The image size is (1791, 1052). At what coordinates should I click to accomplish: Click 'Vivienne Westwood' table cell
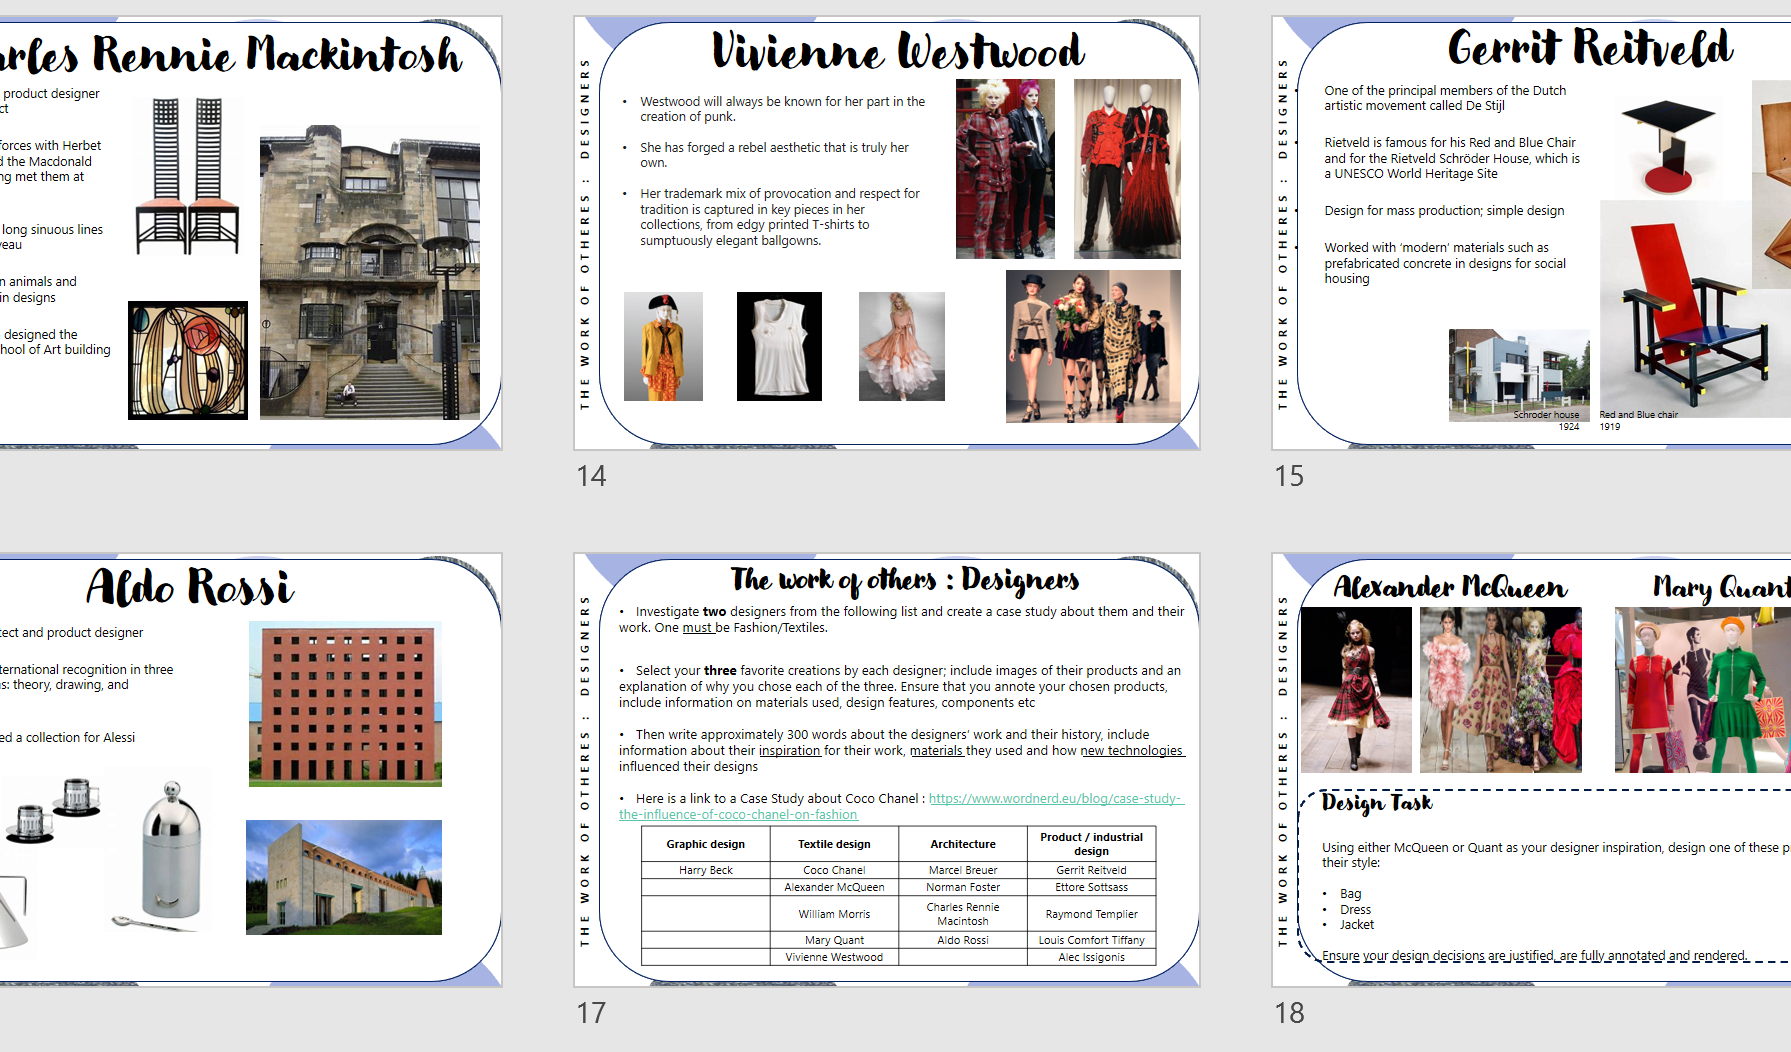834,957
